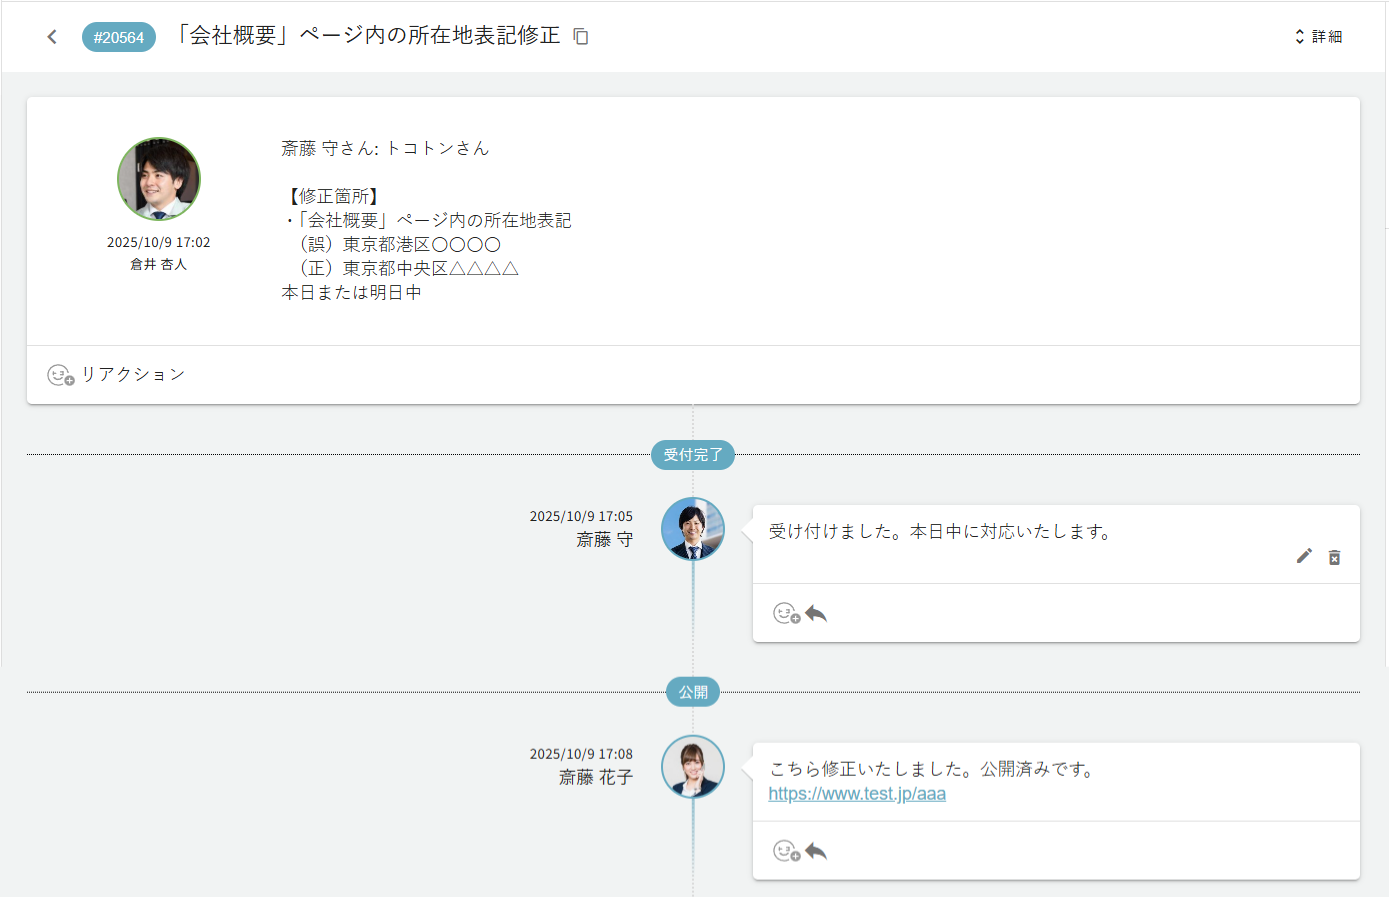Viewport: 1389px width, 897px height.
Task: Add a reaction to 斎藤 花子's comment
Action: tap(786, 850)
